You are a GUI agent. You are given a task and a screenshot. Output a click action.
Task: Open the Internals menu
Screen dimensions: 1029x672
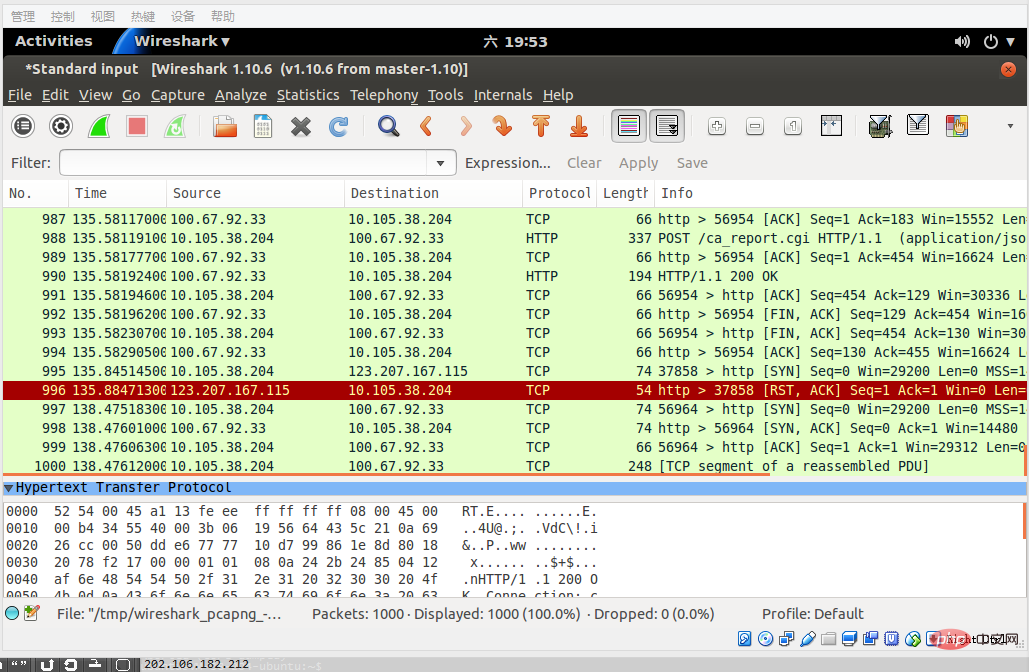pos(503,95)
